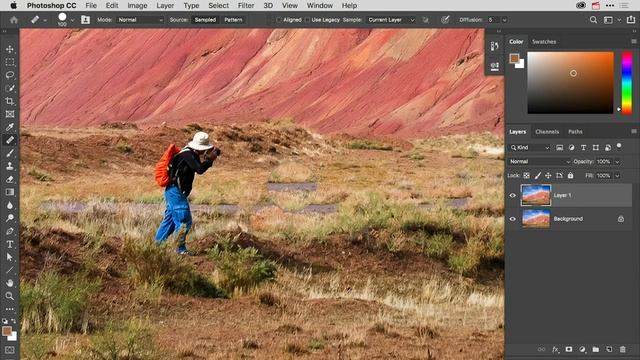Hide the Background layer eye
This screenshot has width=640, height=360.
pyautogui.click(x=513, y=219)
